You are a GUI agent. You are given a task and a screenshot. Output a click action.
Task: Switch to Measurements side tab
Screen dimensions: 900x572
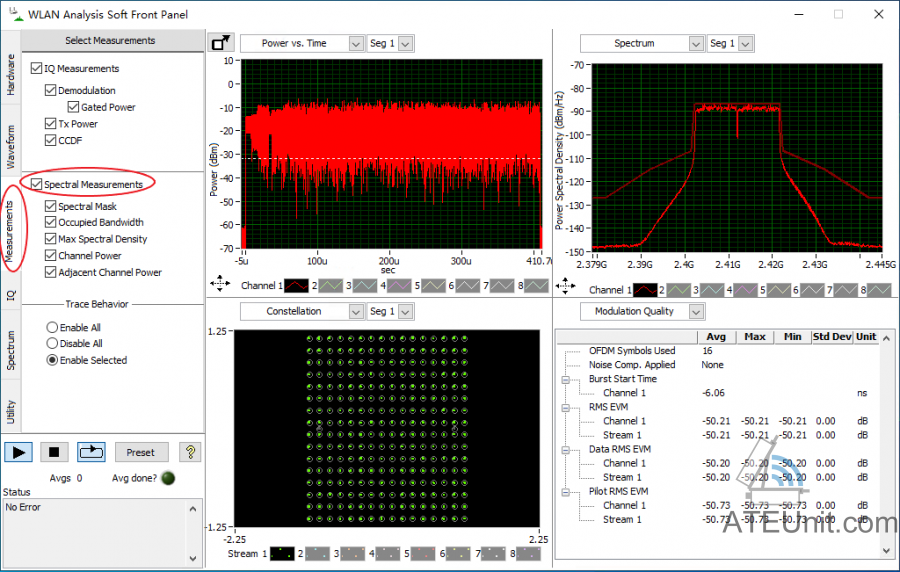(10, 232)
